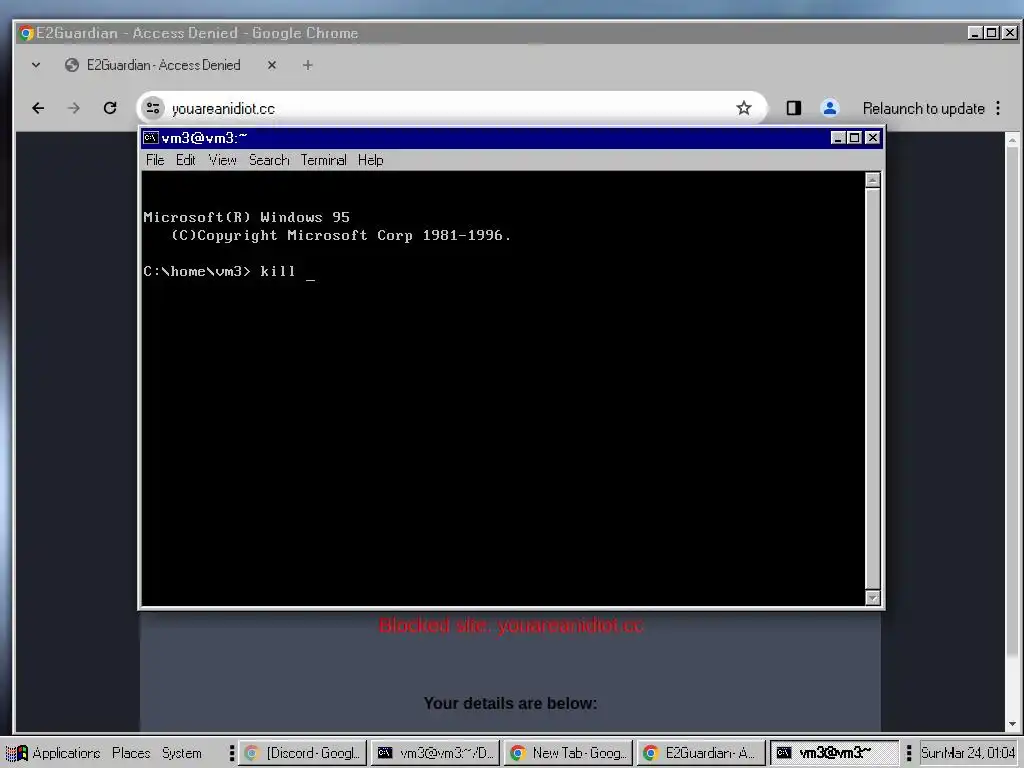Open Chrome's side panel icon

793,108
